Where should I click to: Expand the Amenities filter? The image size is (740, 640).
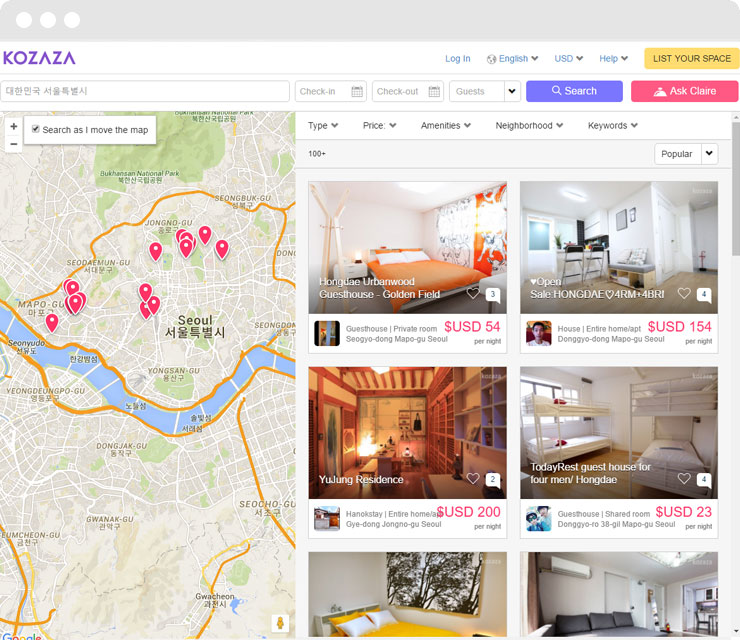pyautogui.click(x=446, y=126)
